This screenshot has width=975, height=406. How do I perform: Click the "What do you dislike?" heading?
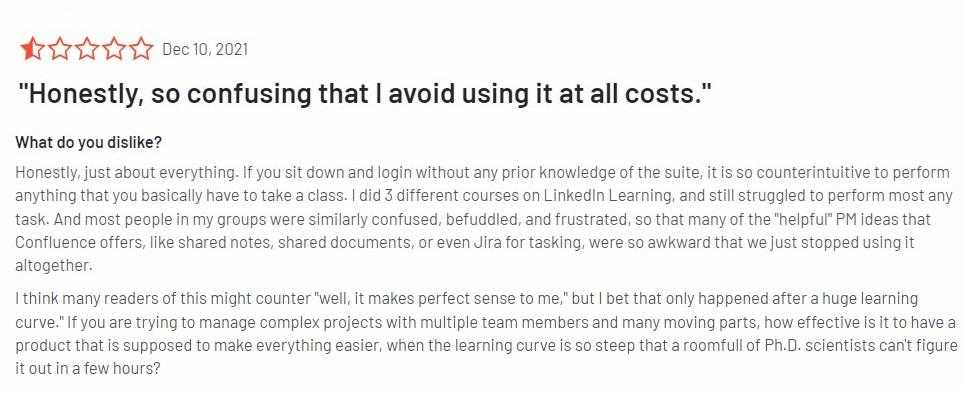88,141
